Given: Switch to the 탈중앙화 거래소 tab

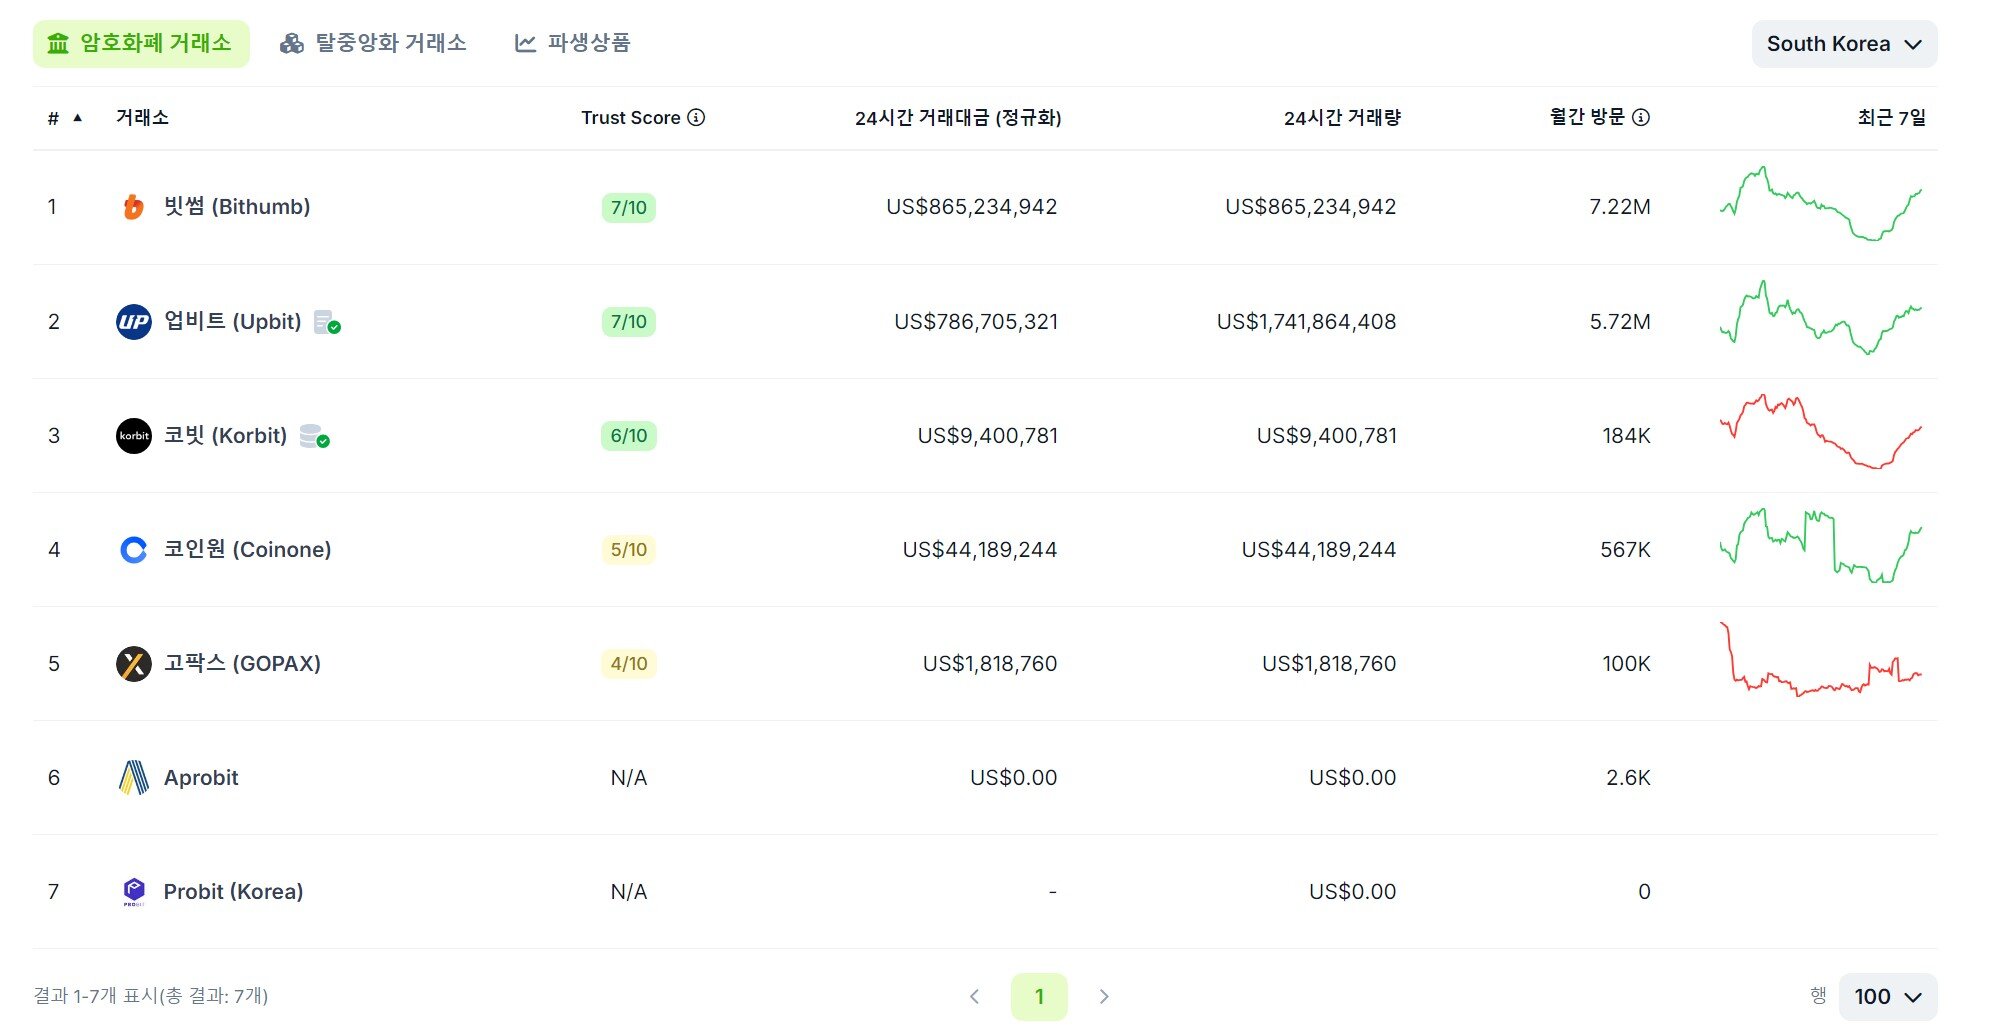Looking at the screenshot, I should pyautogui.click(x=373, y=43).
